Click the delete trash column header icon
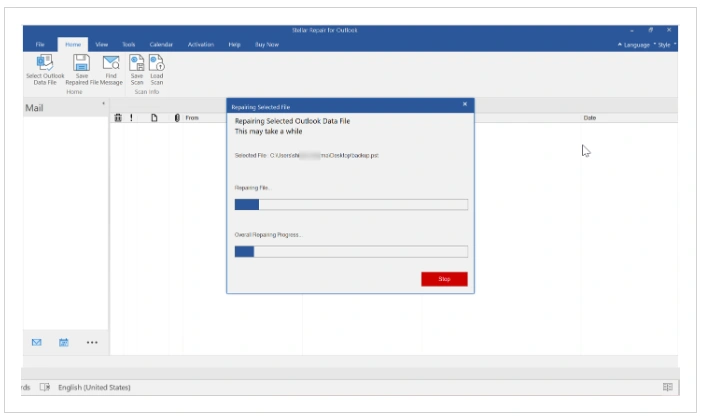Viewport: 703px width, 420px height. point(118,118)
